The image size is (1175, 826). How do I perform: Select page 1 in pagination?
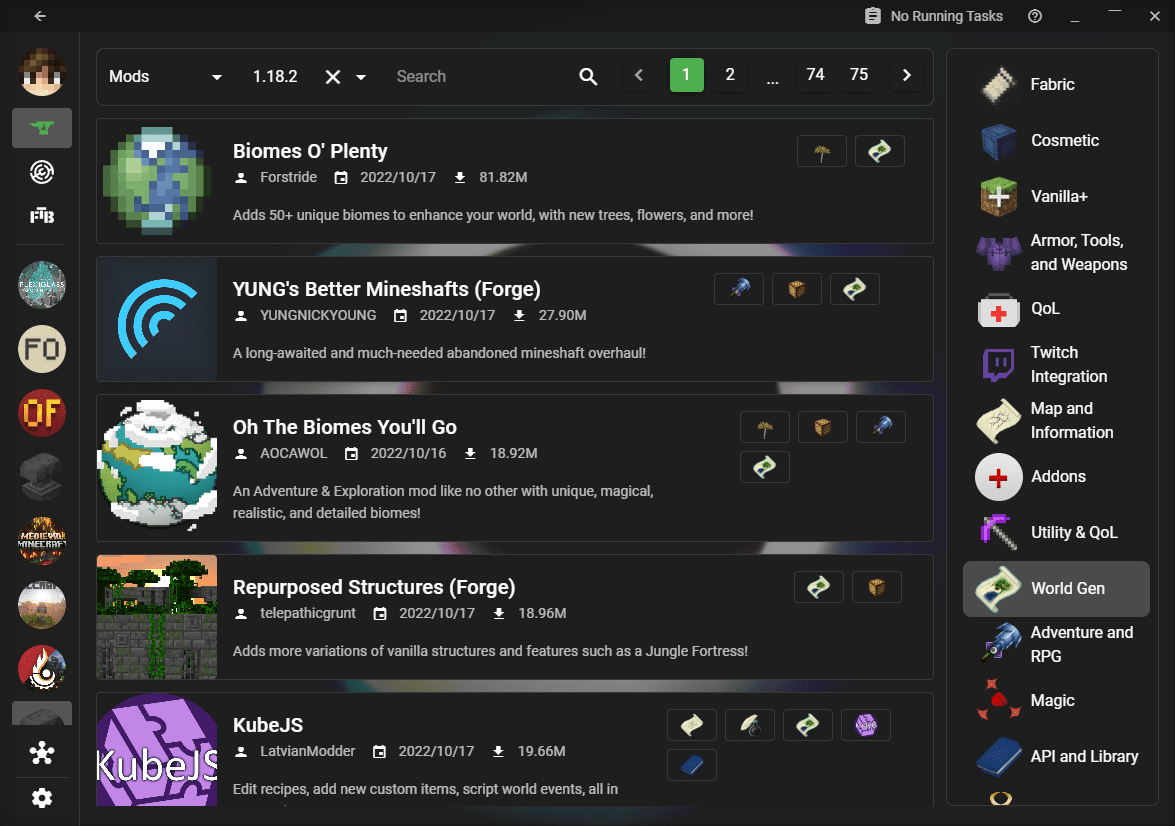coord(686,75)
